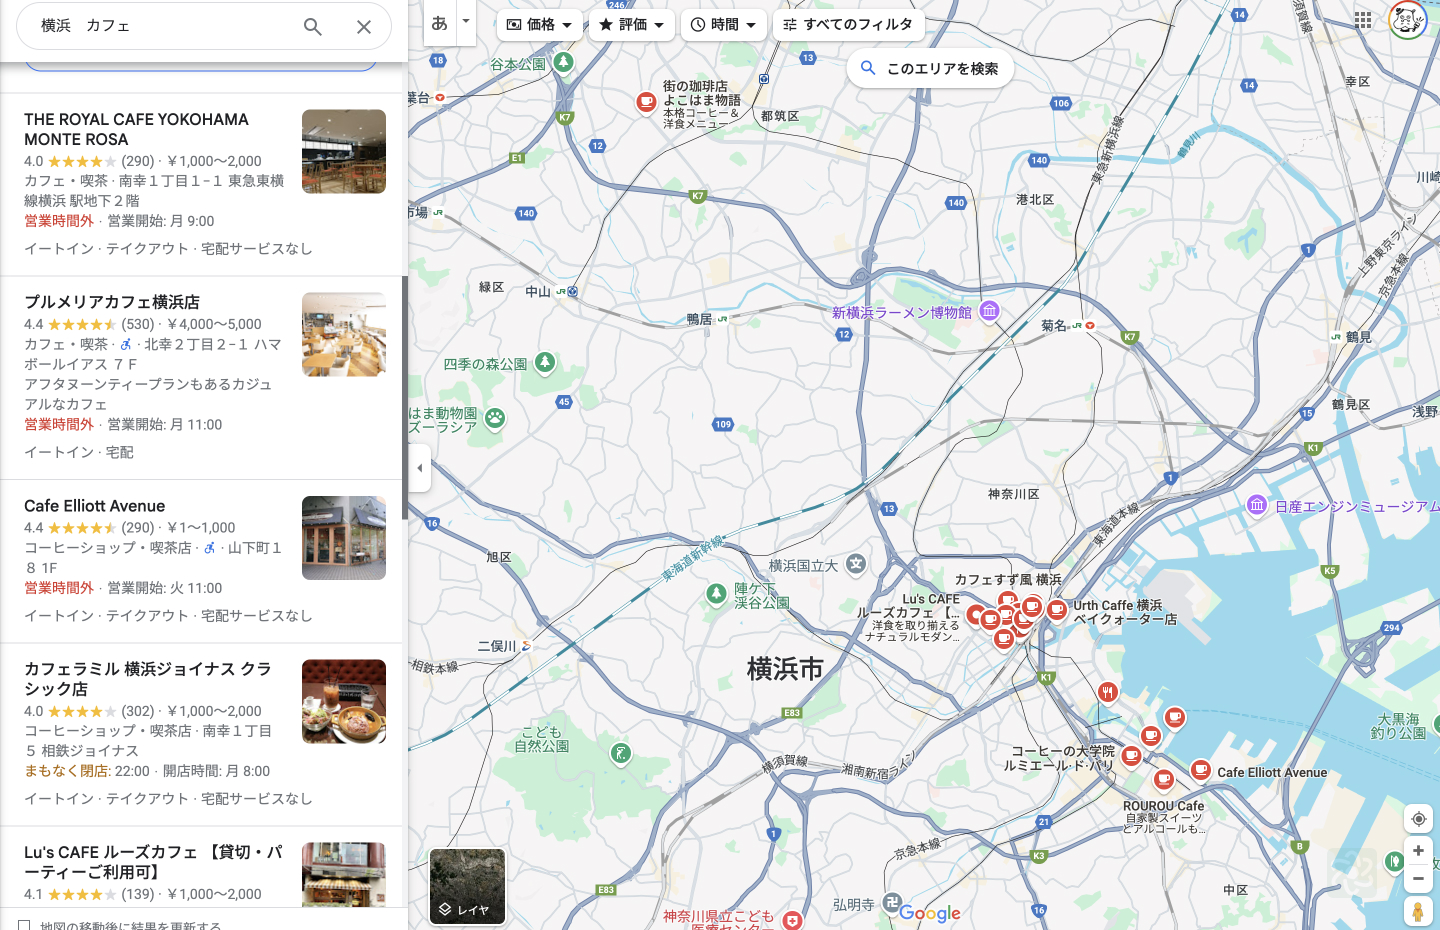Open the 価格 price filter dropdown
1440x930 pixels.
[x=540, y=24]
